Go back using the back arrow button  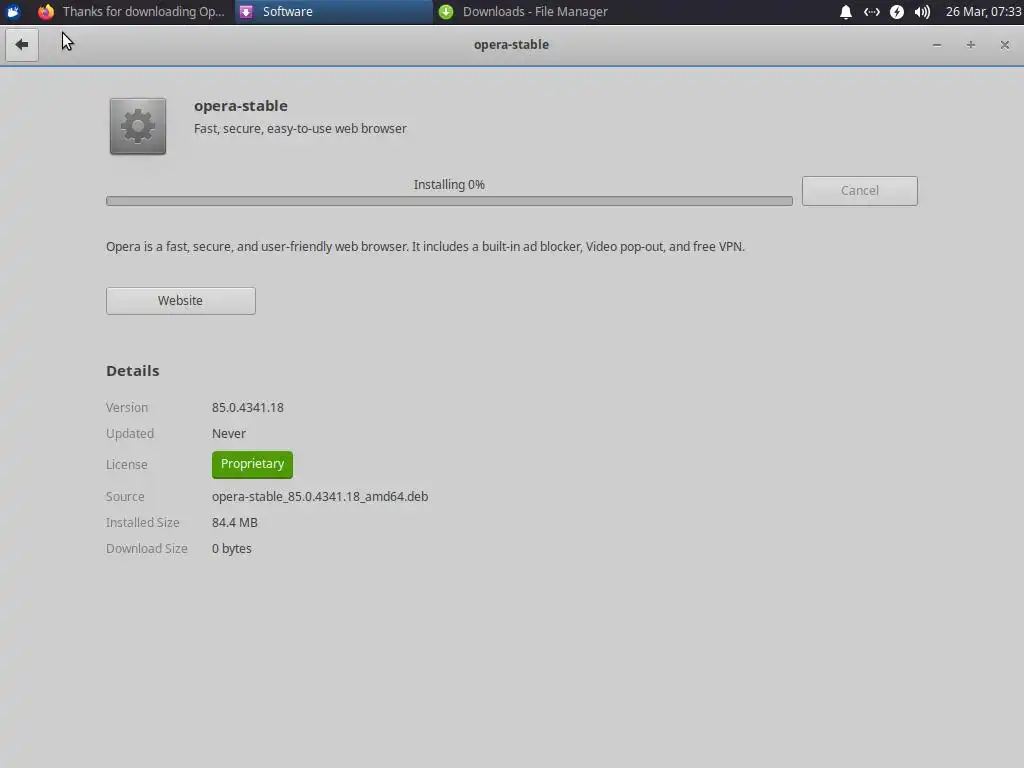pos(22,45)
